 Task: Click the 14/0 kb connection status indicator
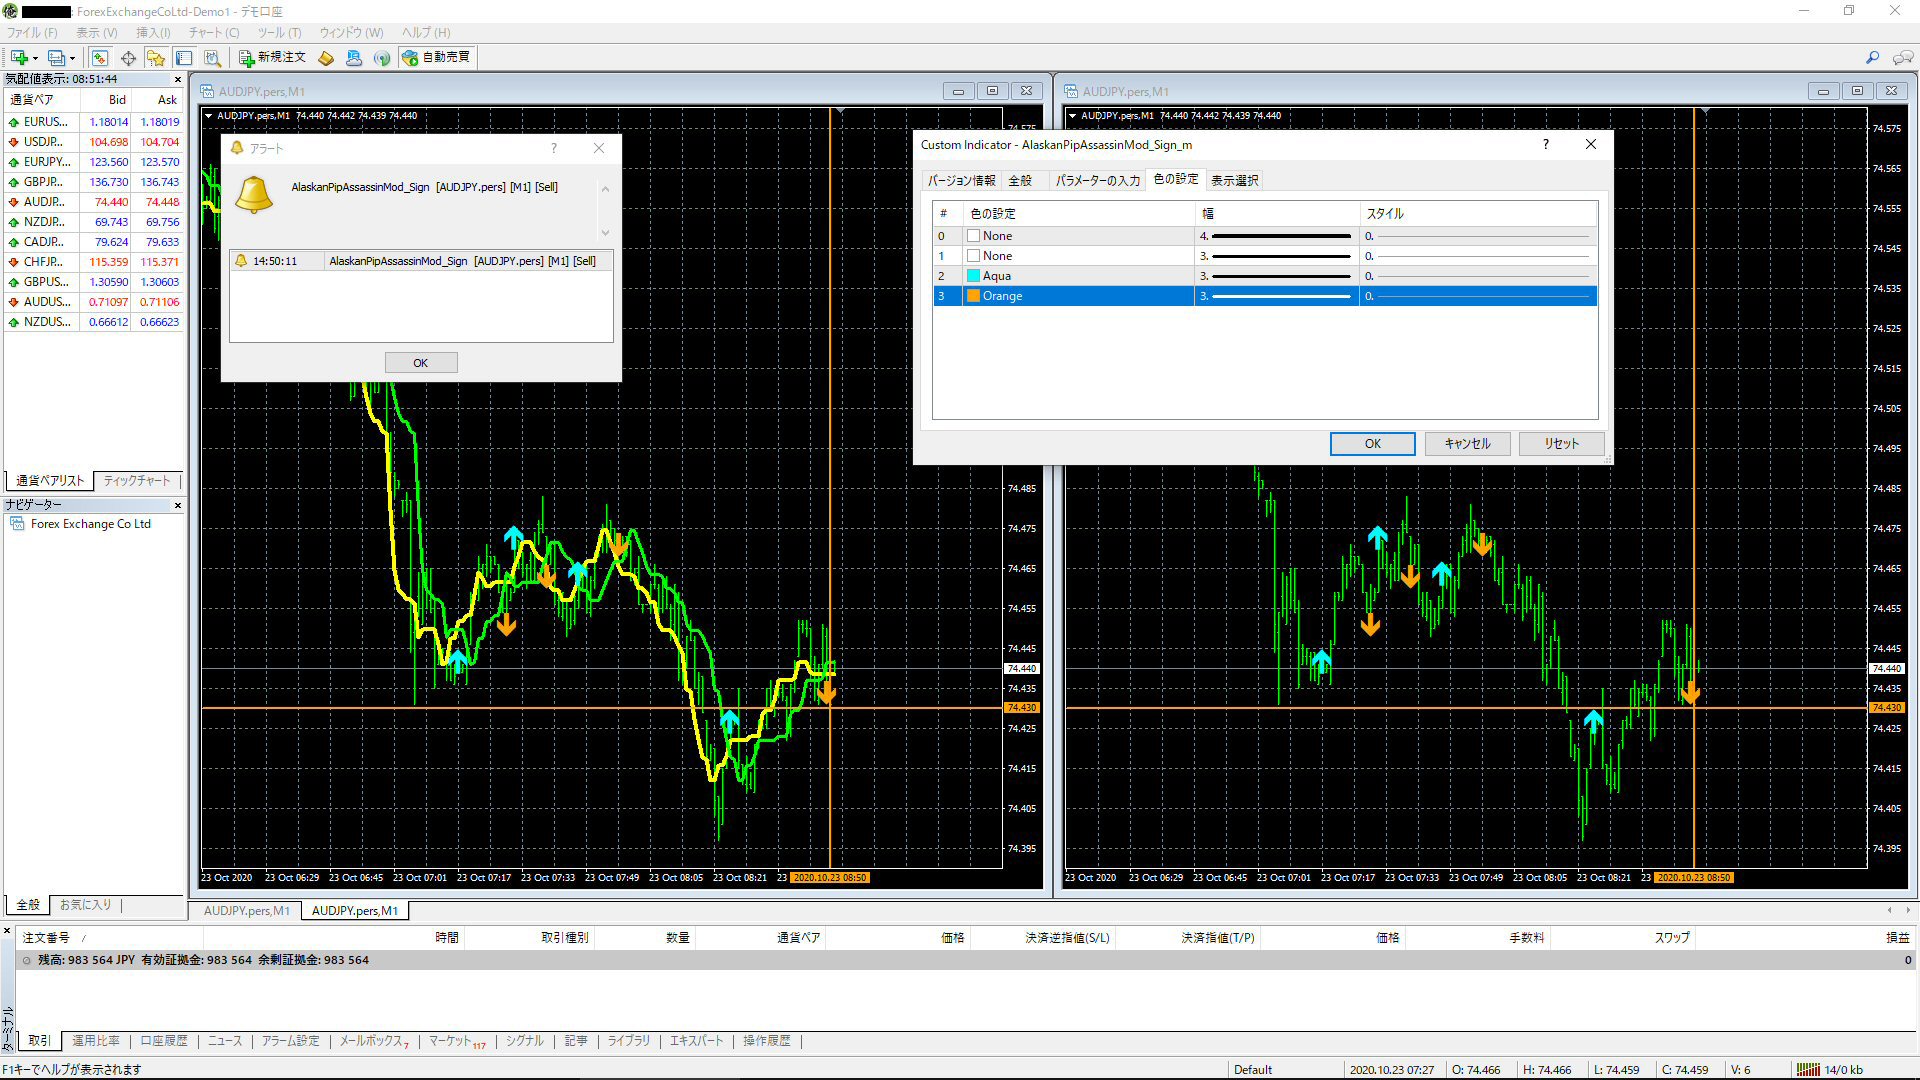click(x=1830, y=1070)
